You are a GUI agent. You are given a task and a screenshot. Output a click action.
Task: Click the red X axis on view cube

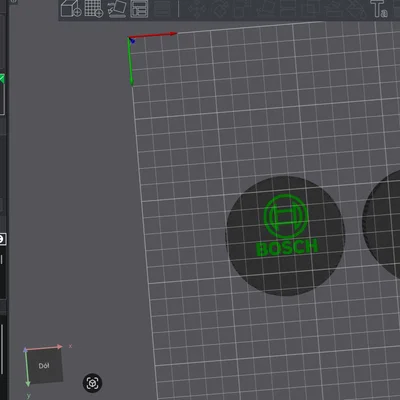point(44,348)
